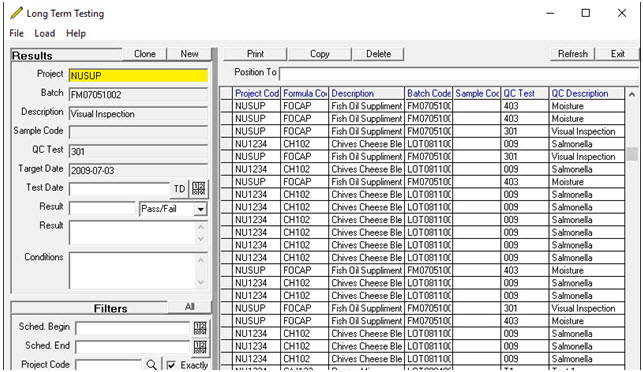This screenshot has width=643, height=372.
Task: Open the File menu
Action: click(x=16, y=33)
